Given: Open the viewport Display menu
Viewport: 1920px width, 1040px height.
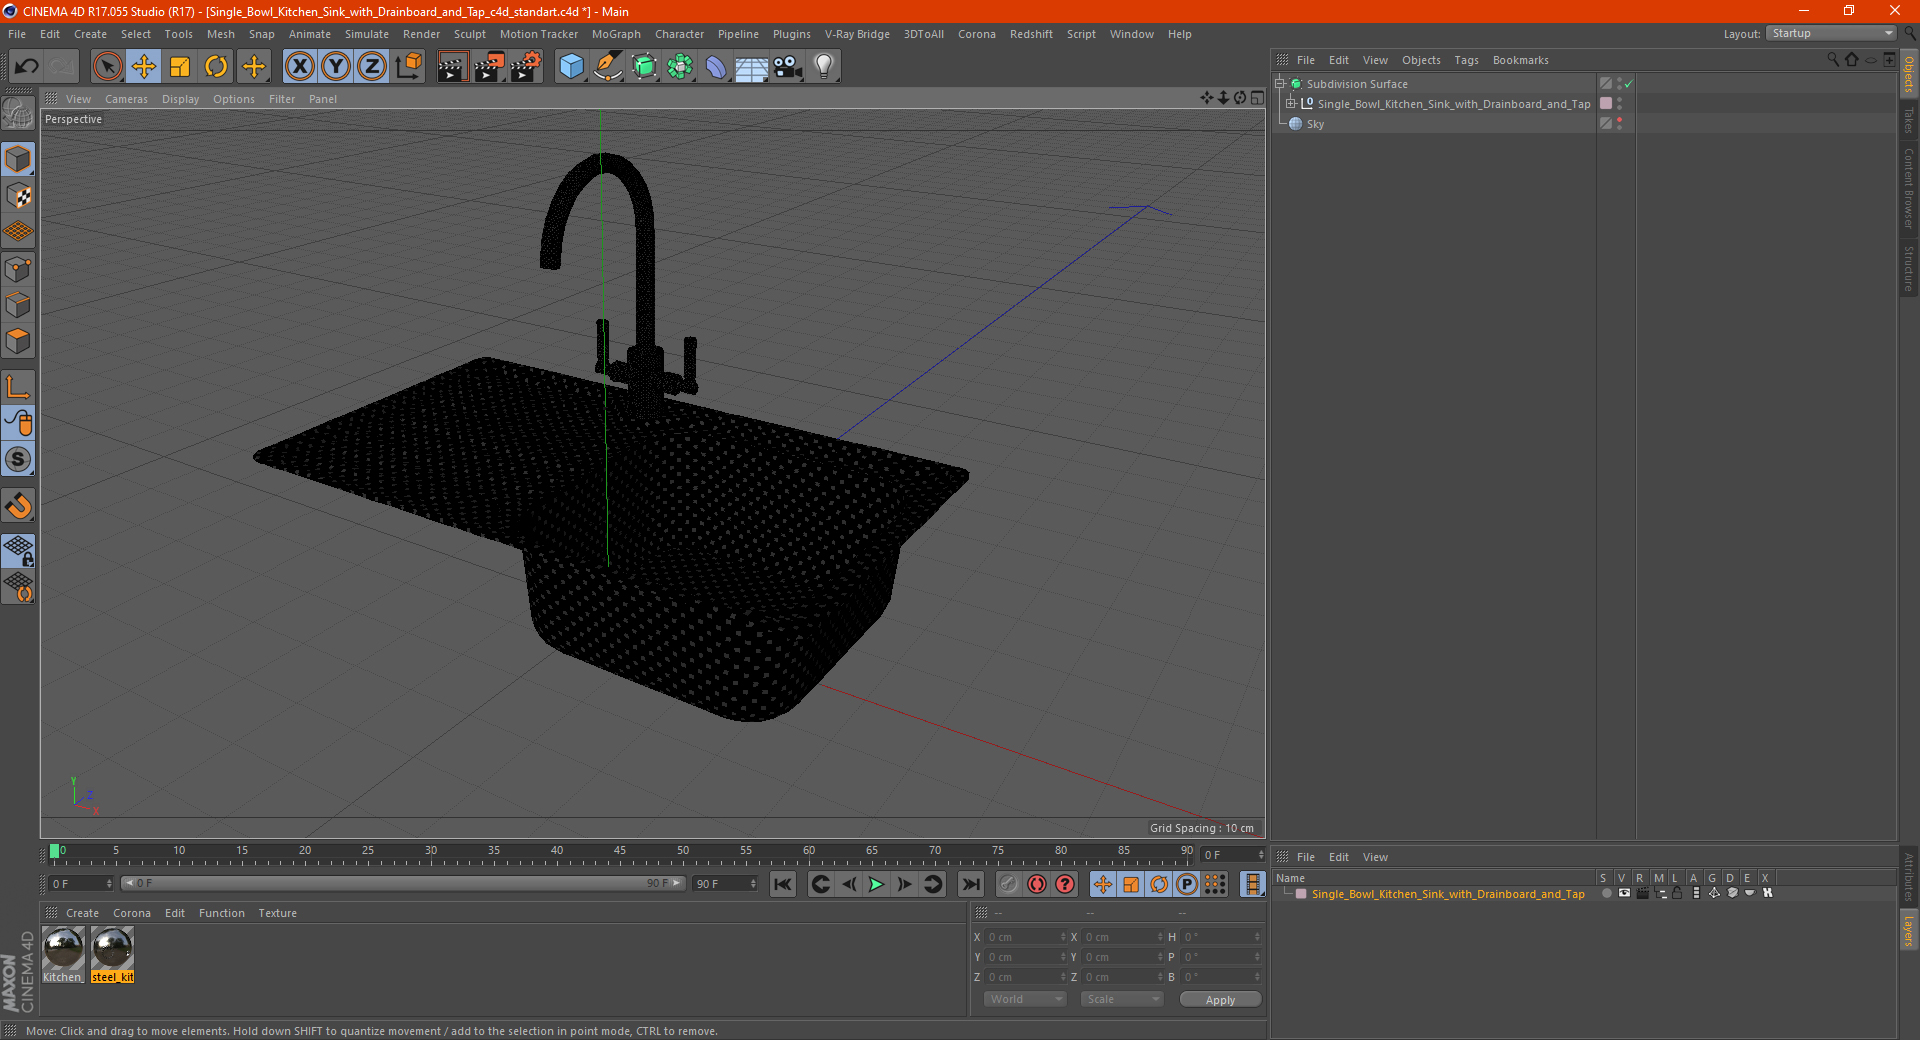Looking at the screenshot, I should click(180, 99).
